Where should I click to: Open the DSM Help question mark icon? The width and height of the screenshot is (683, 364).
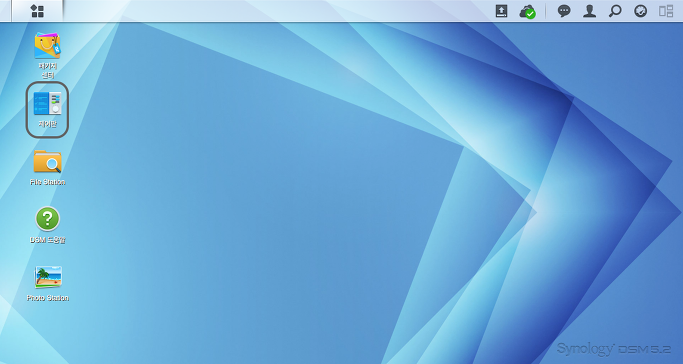(47, 219)
